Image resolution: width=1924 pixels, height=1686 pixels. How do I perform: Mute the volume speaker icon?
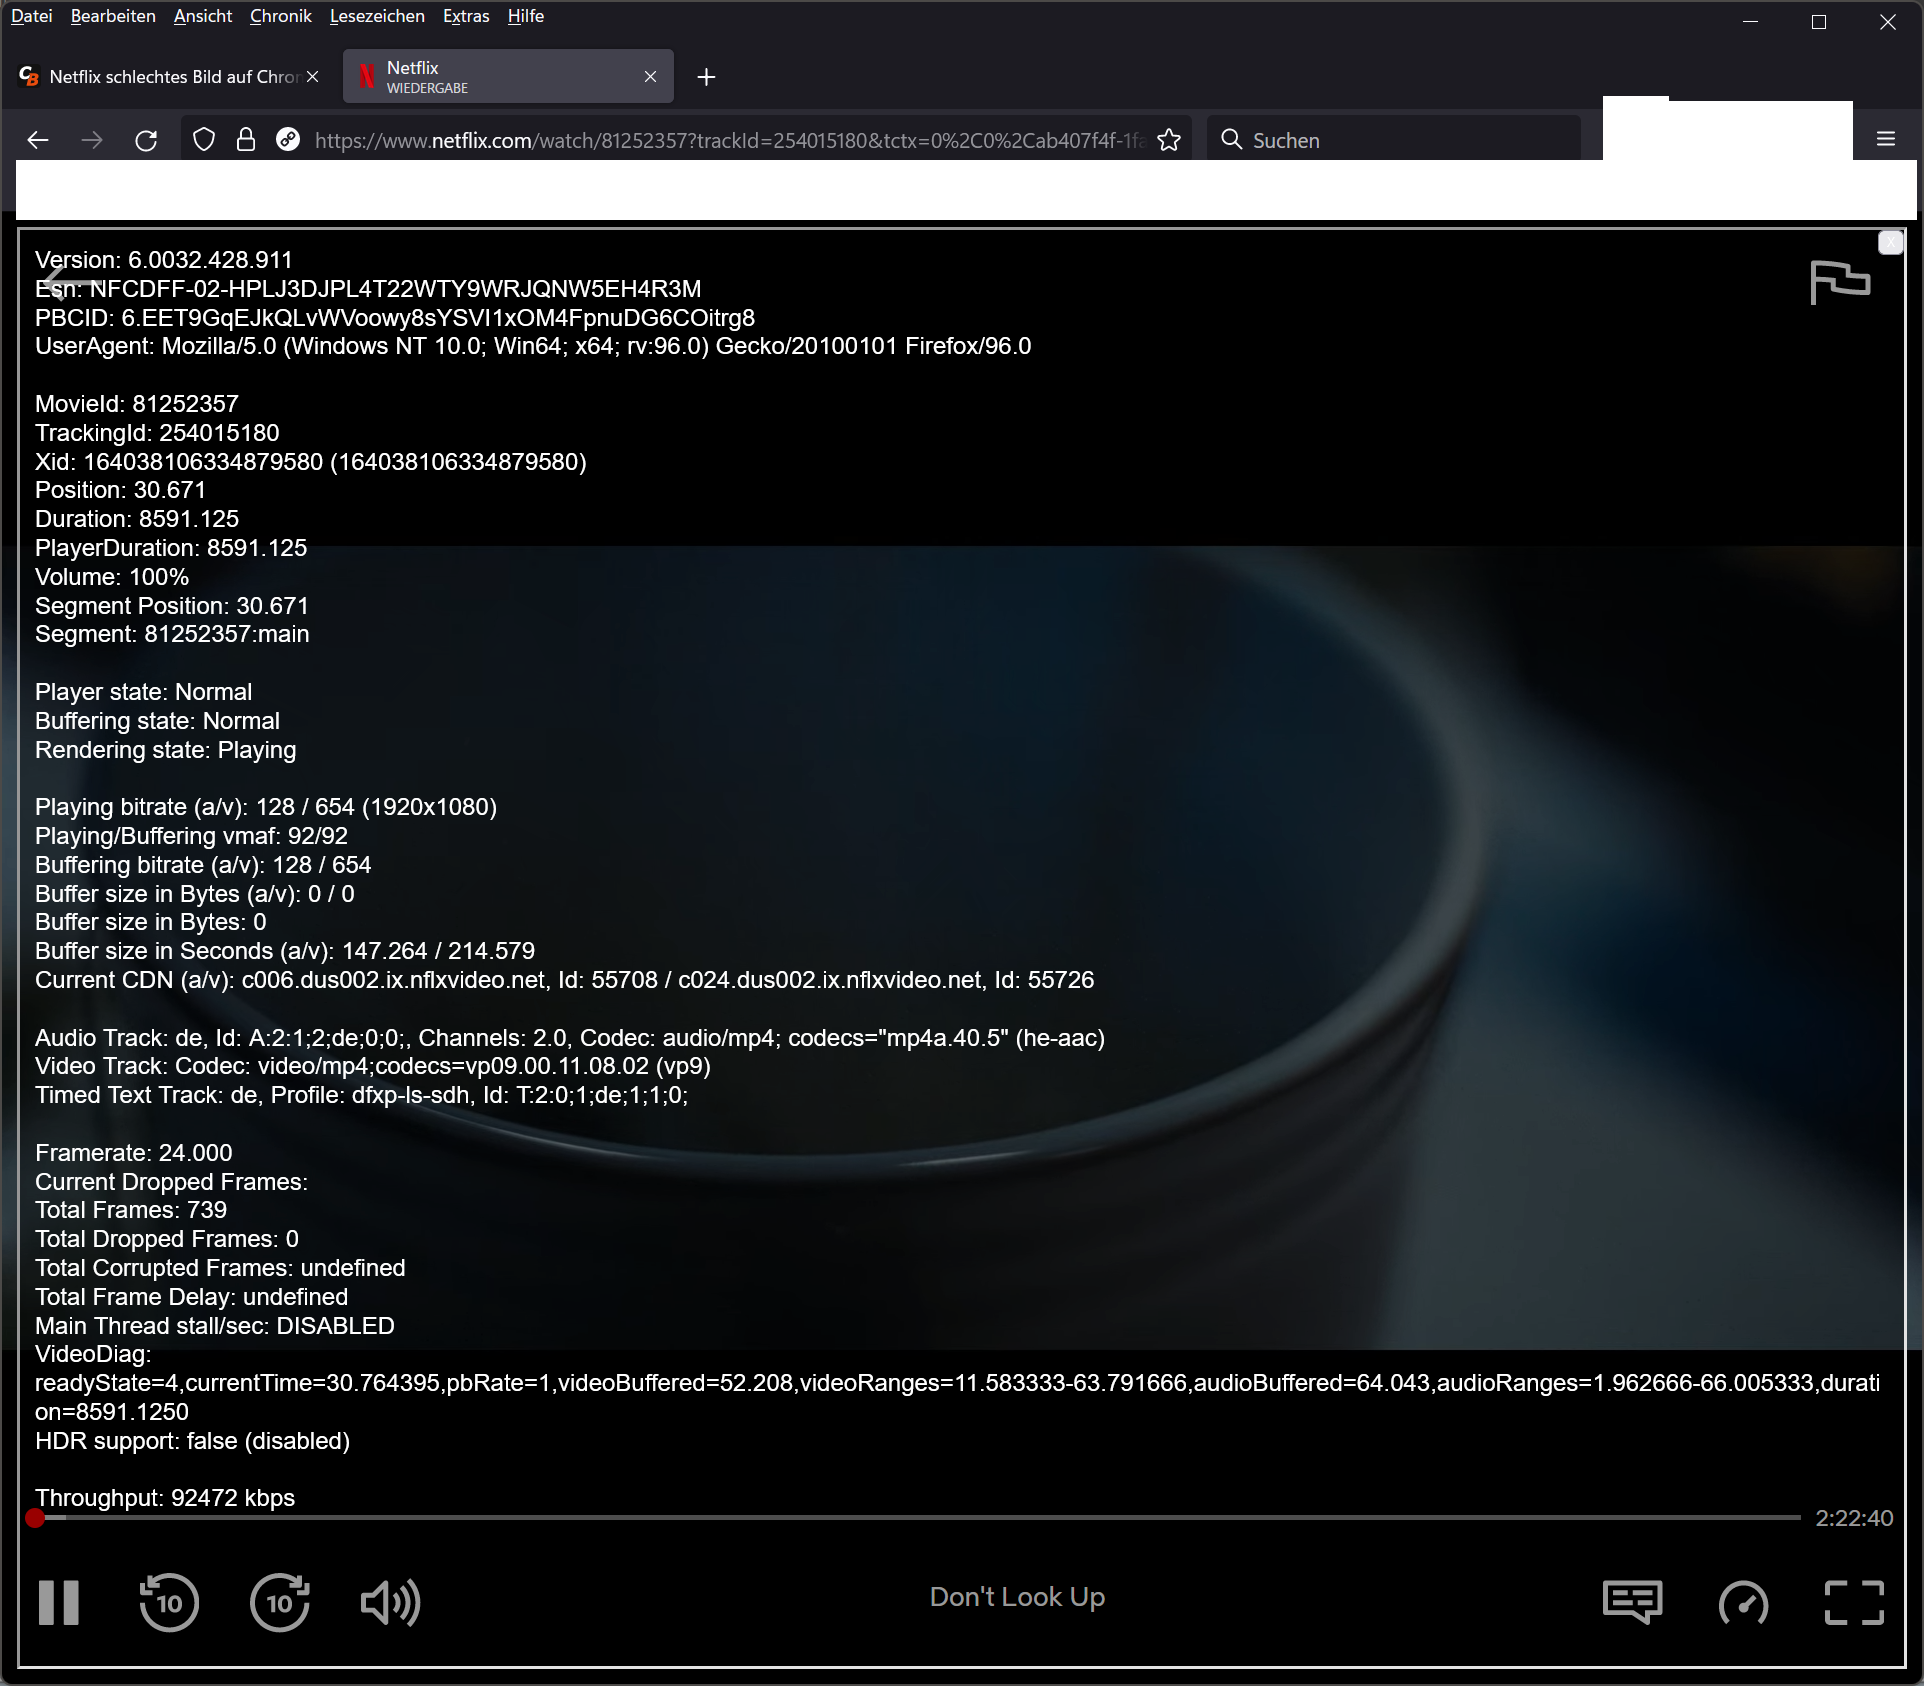click(x=389, y=1603)
